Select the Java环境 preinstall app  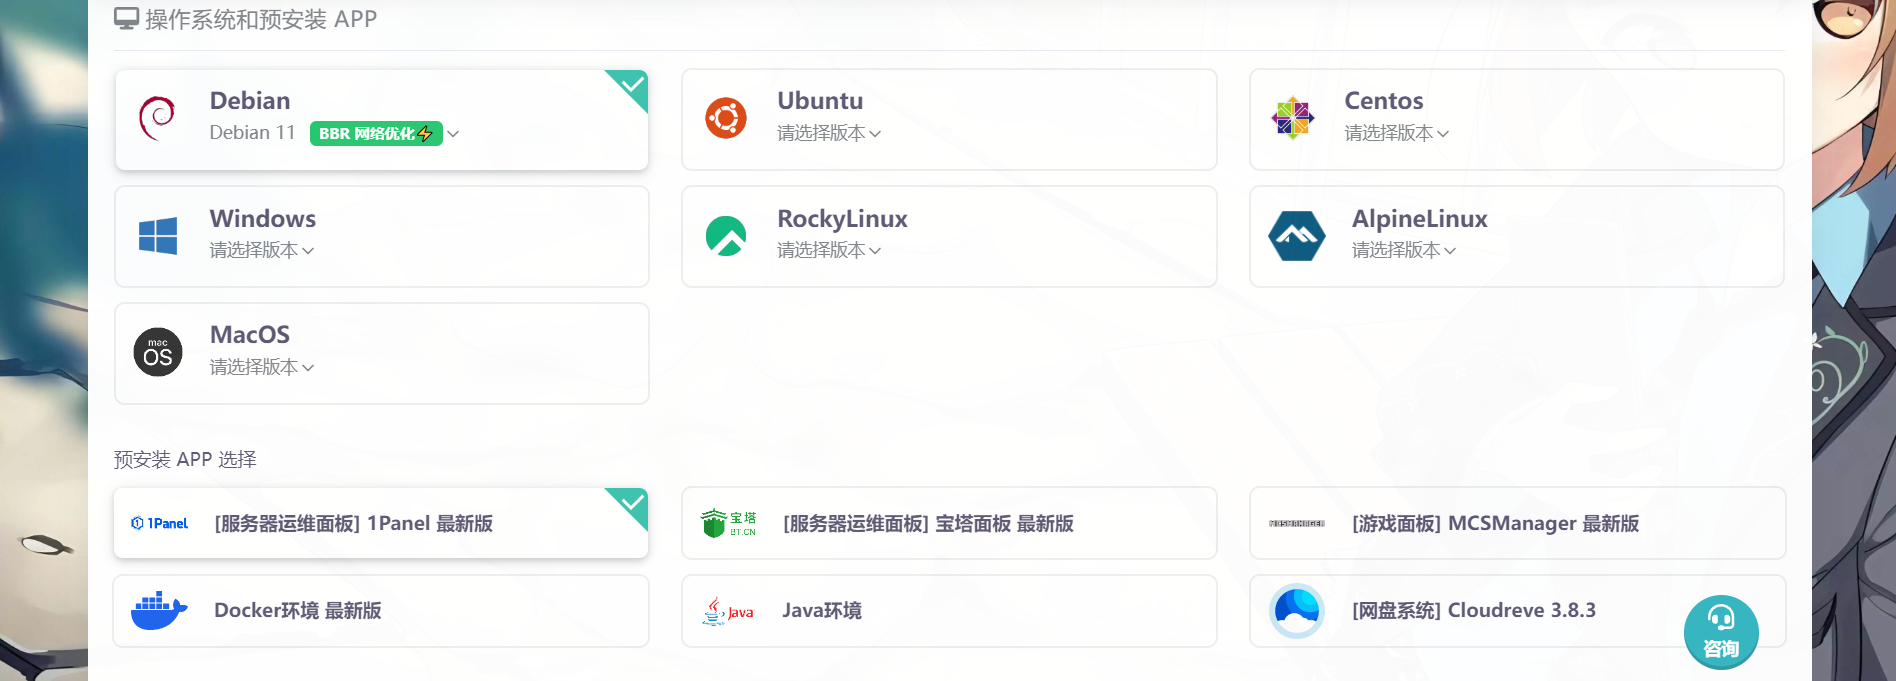coord(949,610)
